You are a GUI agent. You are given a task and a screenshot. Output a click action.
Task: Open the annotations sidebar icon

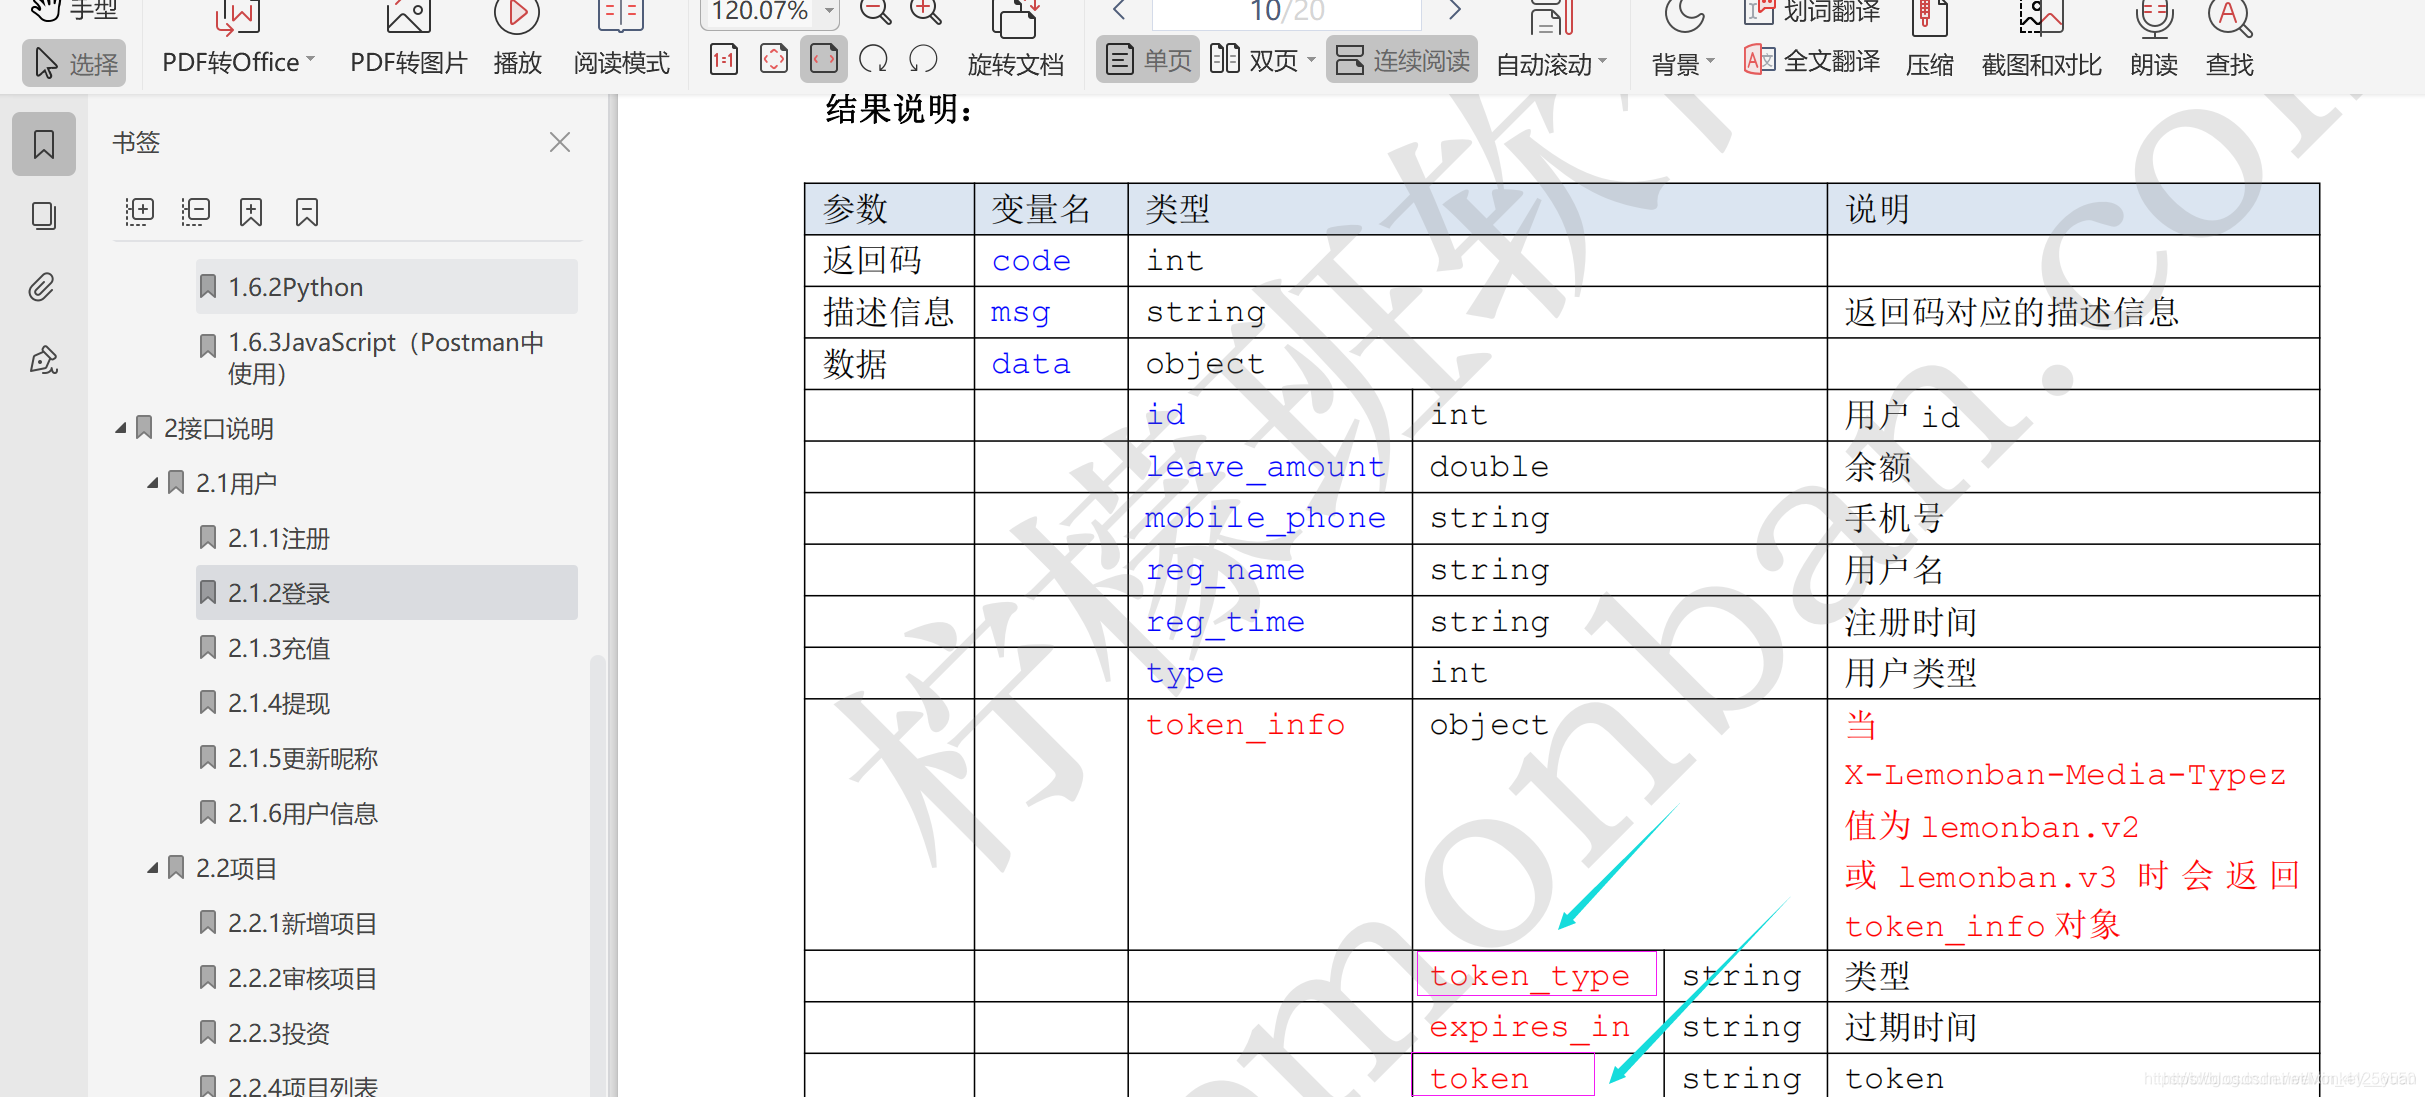[x=44, y=360]
